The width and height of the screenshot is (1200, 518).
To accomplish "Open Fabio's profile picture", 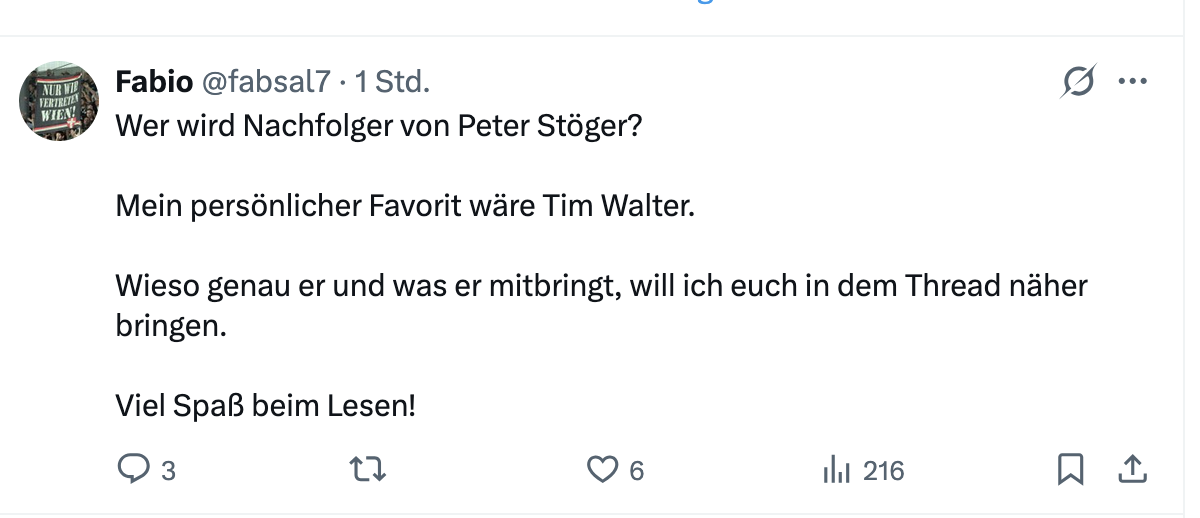I will 59,101.
